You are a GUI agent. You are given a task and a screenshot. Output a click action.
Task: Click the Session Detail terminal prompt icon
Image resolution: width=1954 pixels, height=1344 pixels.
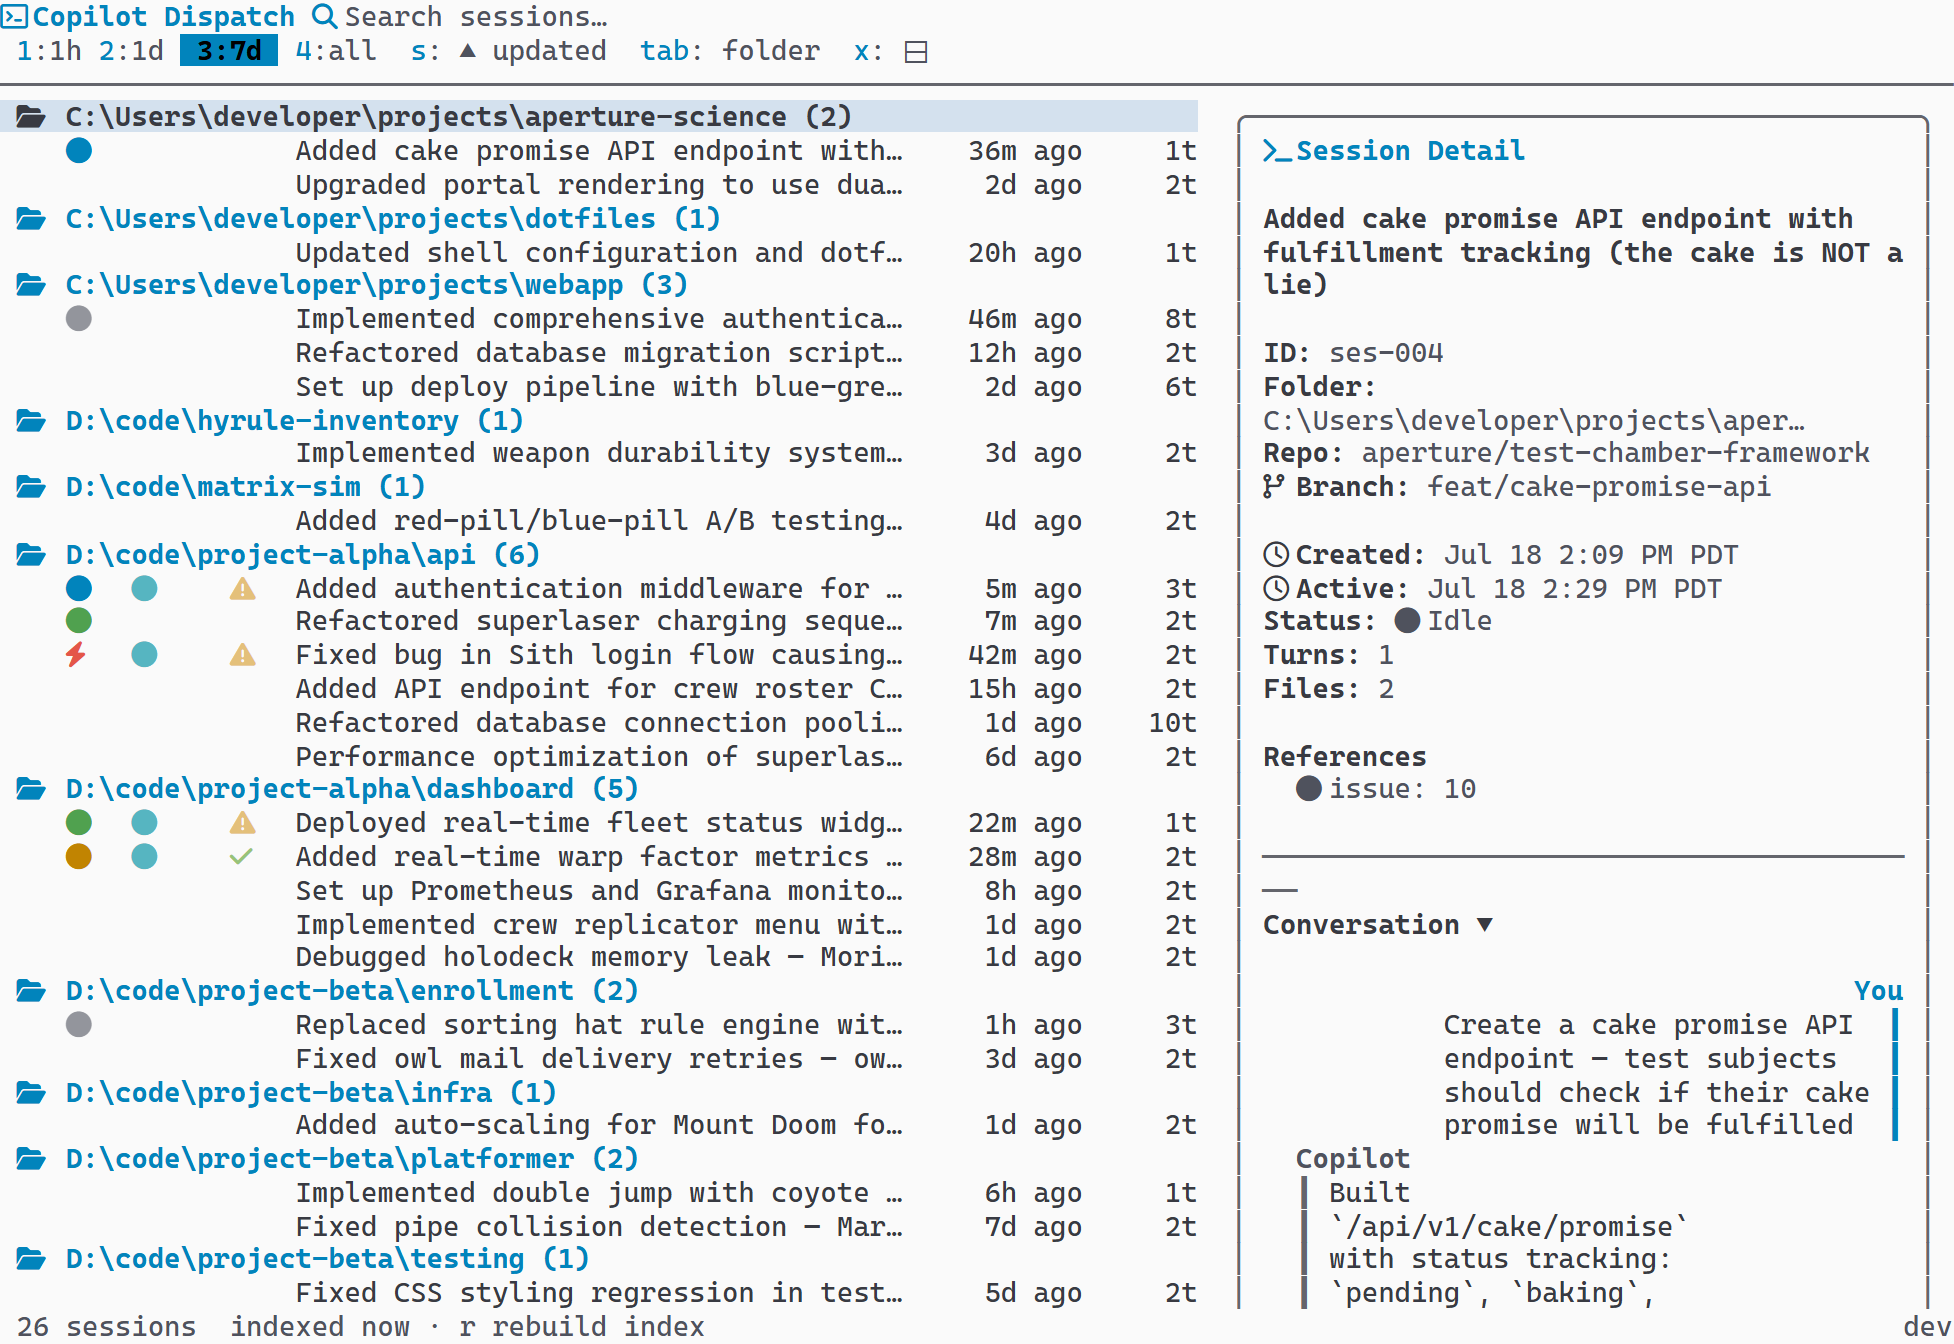pyautogui.click(x=1276, y=151)
